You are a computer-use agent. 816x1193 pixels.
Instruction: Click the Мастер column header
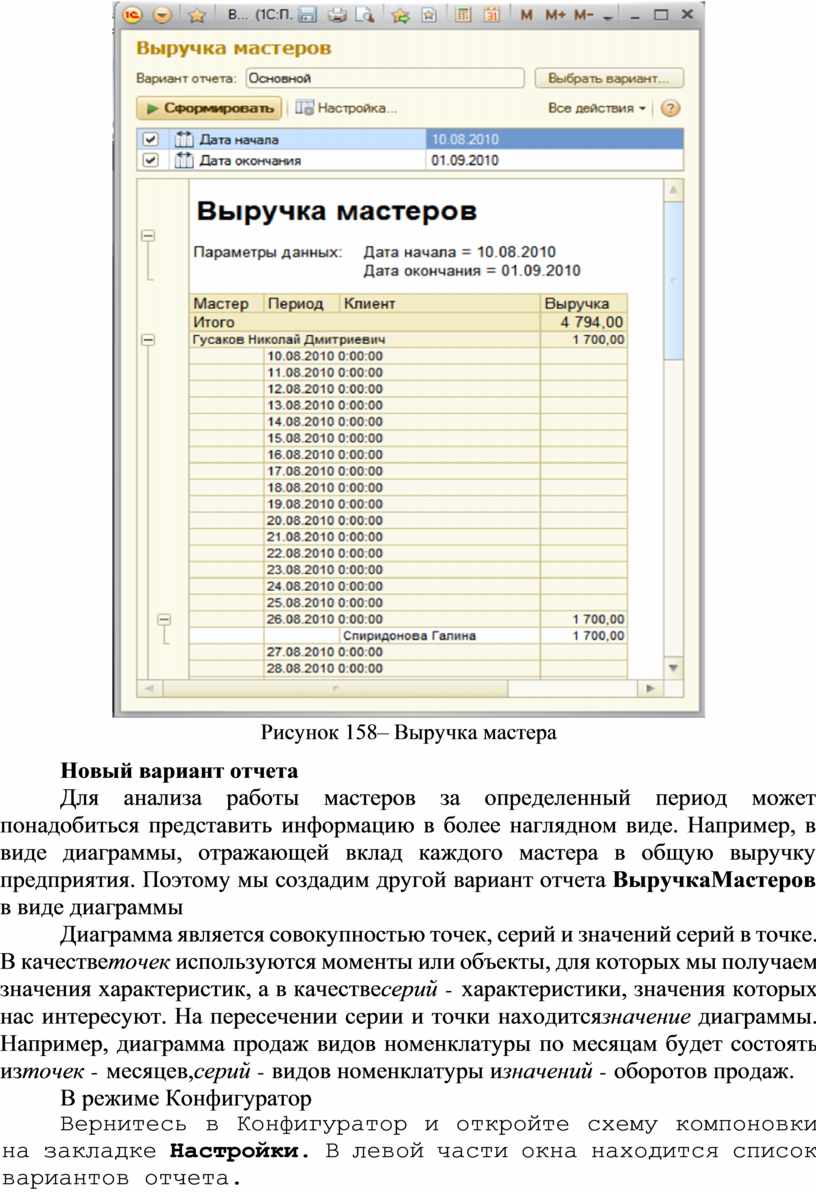pos(226,303)
